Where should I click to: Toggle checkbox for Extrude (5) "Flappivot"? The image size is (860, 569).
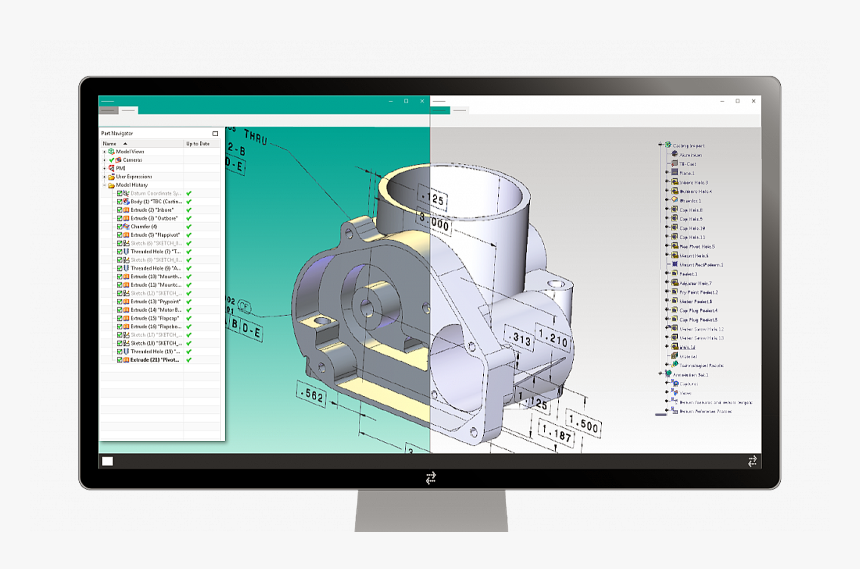coord(120,235)
